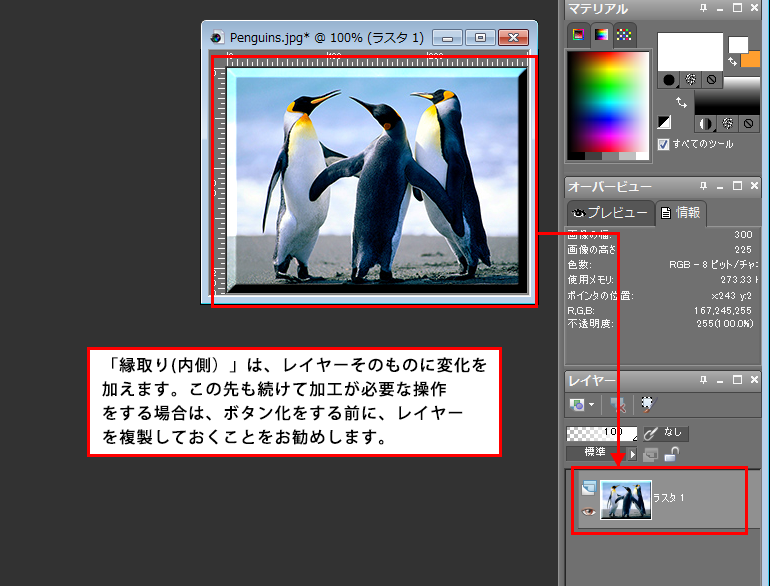Screen dimensions: 770x586
Task: Click the raster layer type icon of ラスタ 1
Action: (x=589, y=488)
